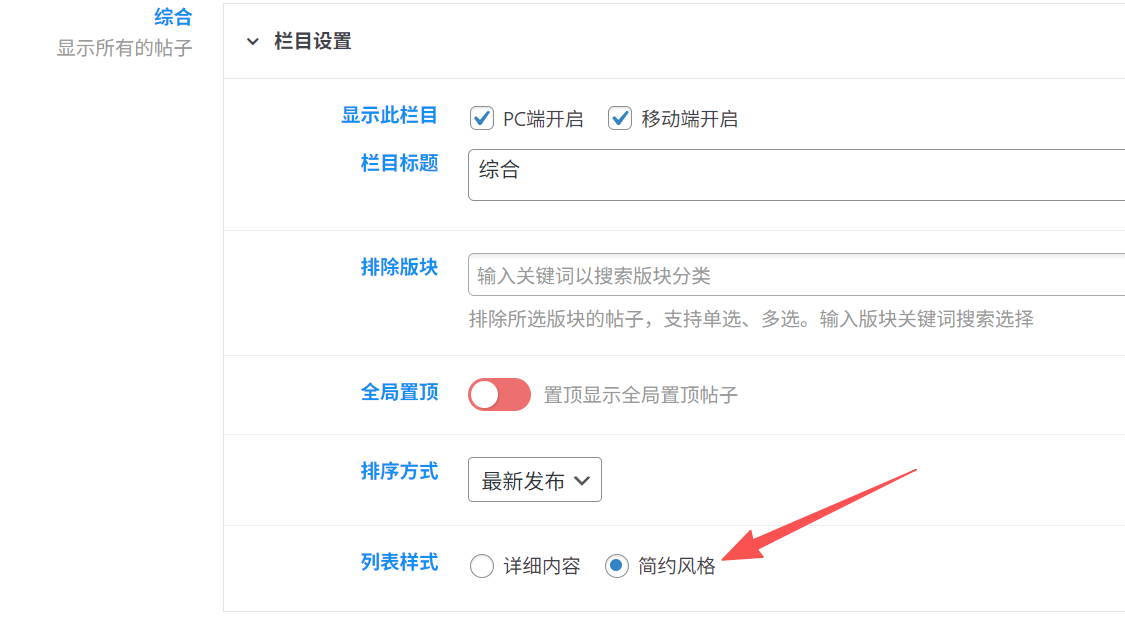Click the 排序方式 field label
This screenshot has width=1125, height=618.
coord(399,471)
